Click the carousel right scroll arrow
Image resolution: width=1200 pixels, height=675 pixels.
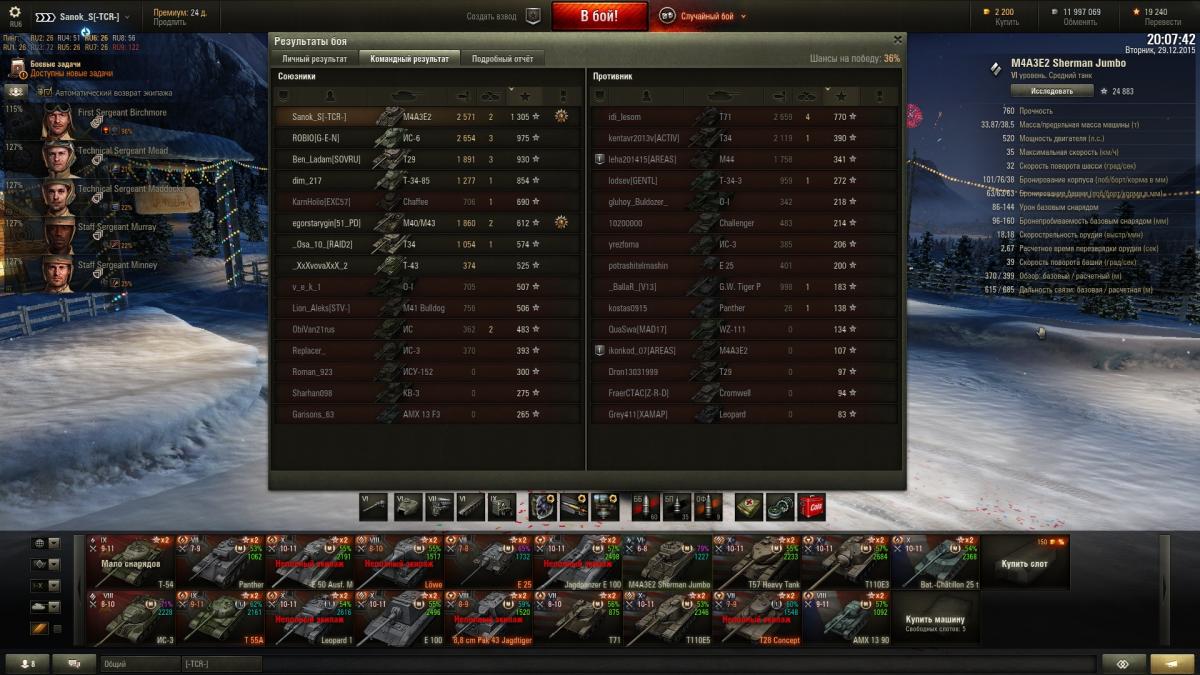click(x=1164, y=590)
